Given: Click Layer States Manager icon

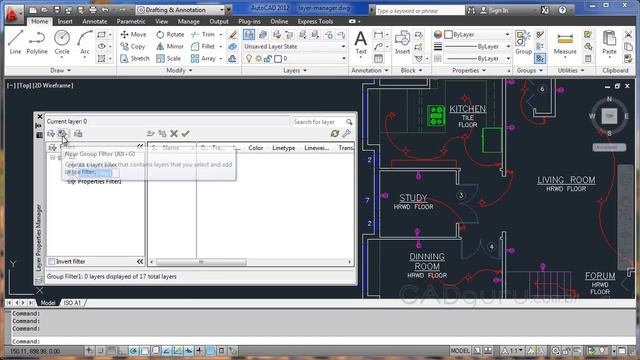Looking at the screenshot, I should [x=78, y=133].
